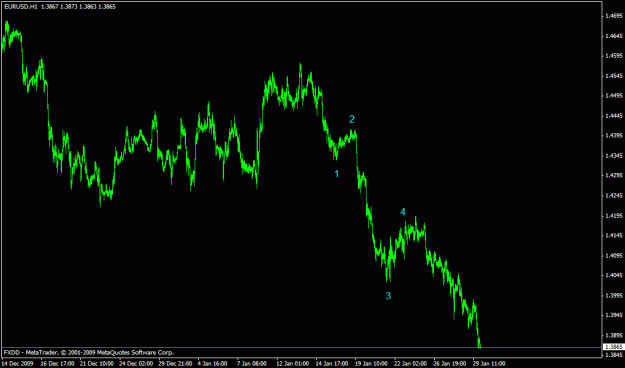Click the 26 Jan 19:00 time label
The image size is (625, 368).
point(450,364)
